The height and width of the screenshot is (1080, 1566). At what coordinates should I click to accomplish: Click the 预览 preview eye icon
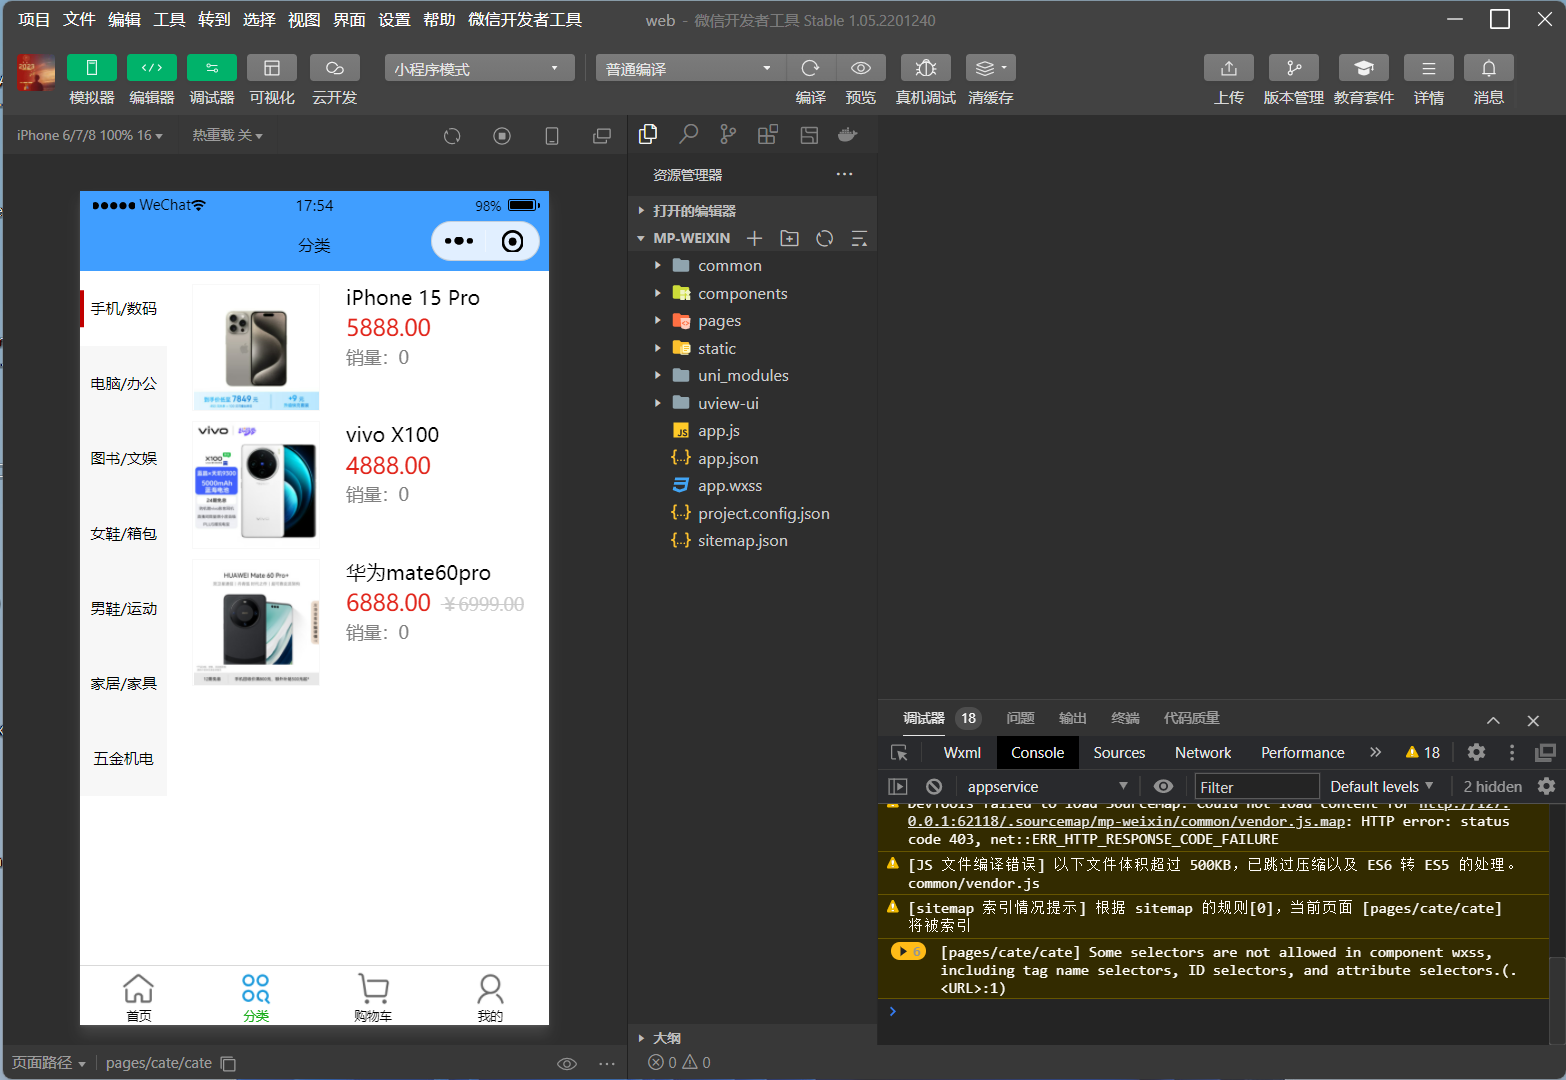click(861, 68)
